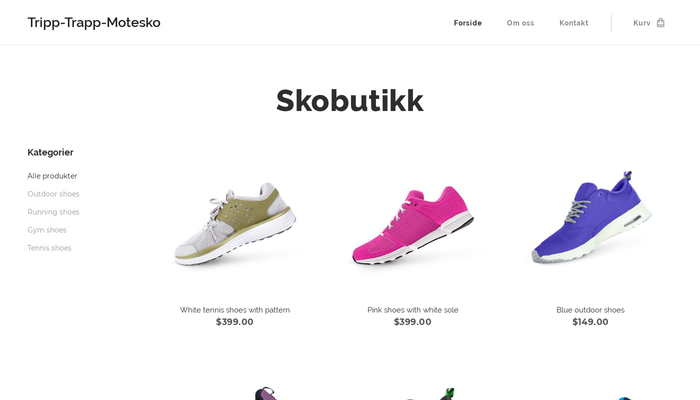This screenshot has width=700, height=400.
Task: Open the Om oss page
Action: click(520, 23)
